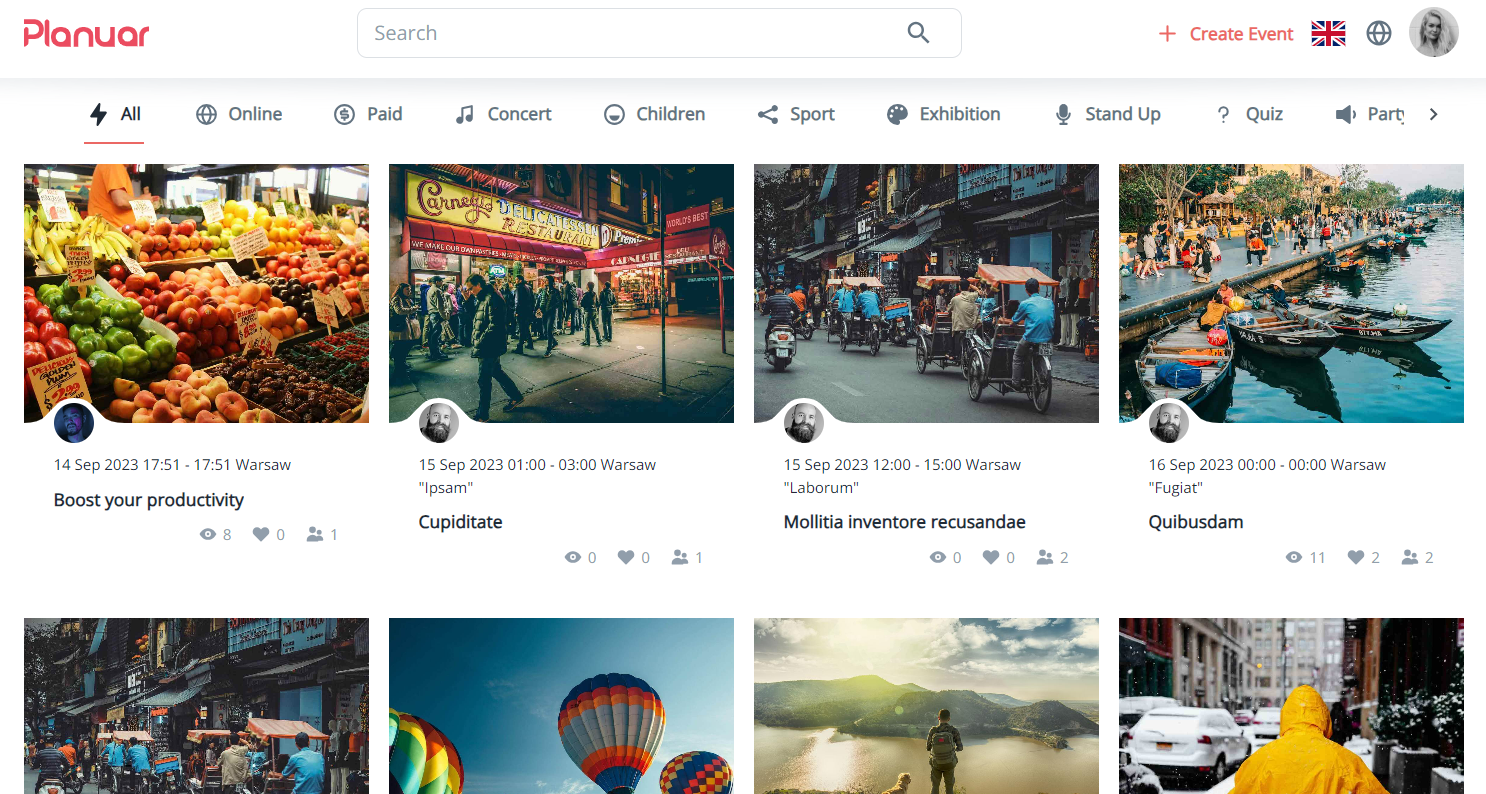Click views eye icon on Quibusdam card
The height and width of the screenshot is (794, 1486).
(1294, 557)
